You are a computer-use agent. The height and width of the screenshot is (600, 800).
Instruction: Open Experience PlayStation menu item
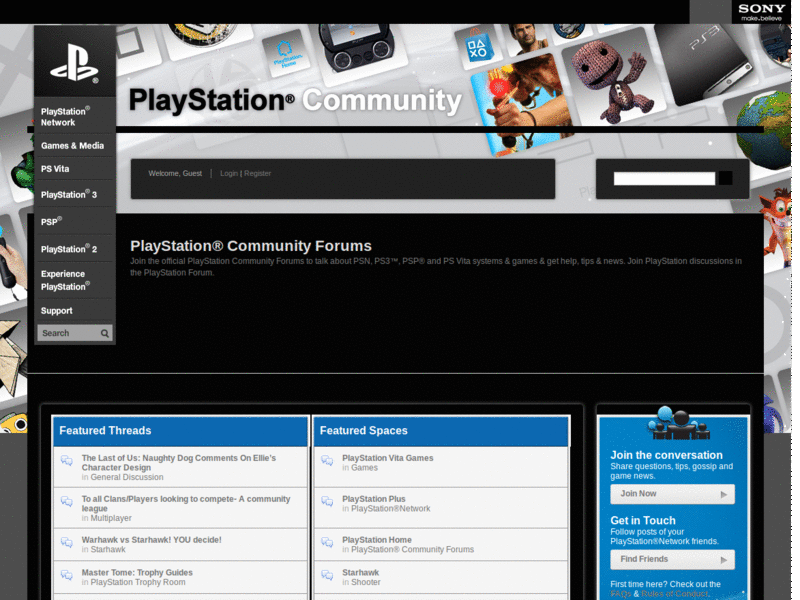[65, 280]
